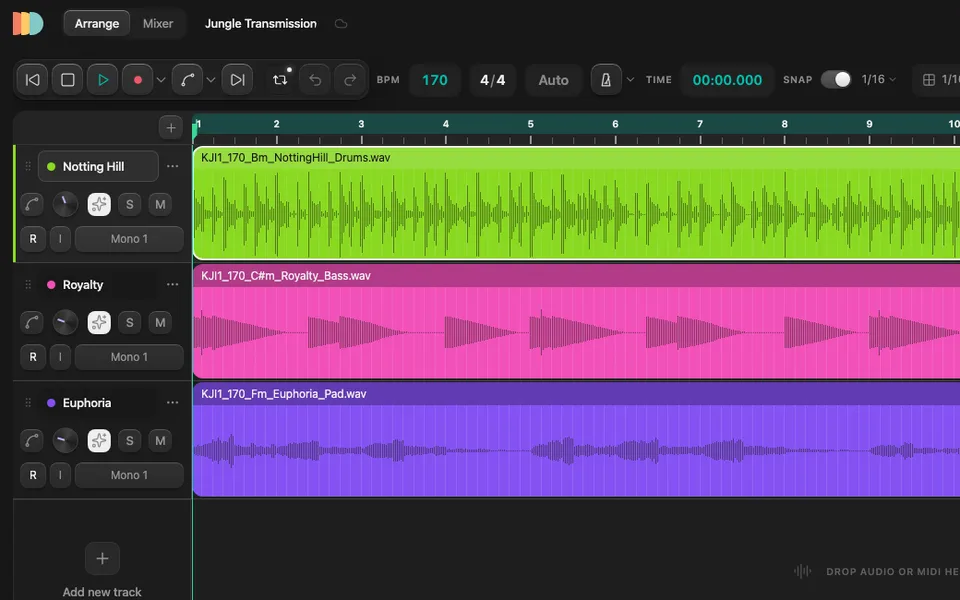Select the Notting Hill track name

click(x=98, y=167)
